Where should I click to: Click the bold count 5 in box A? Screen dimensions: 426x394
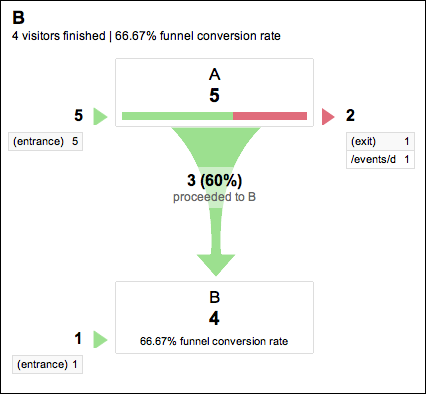click(214, 96)
